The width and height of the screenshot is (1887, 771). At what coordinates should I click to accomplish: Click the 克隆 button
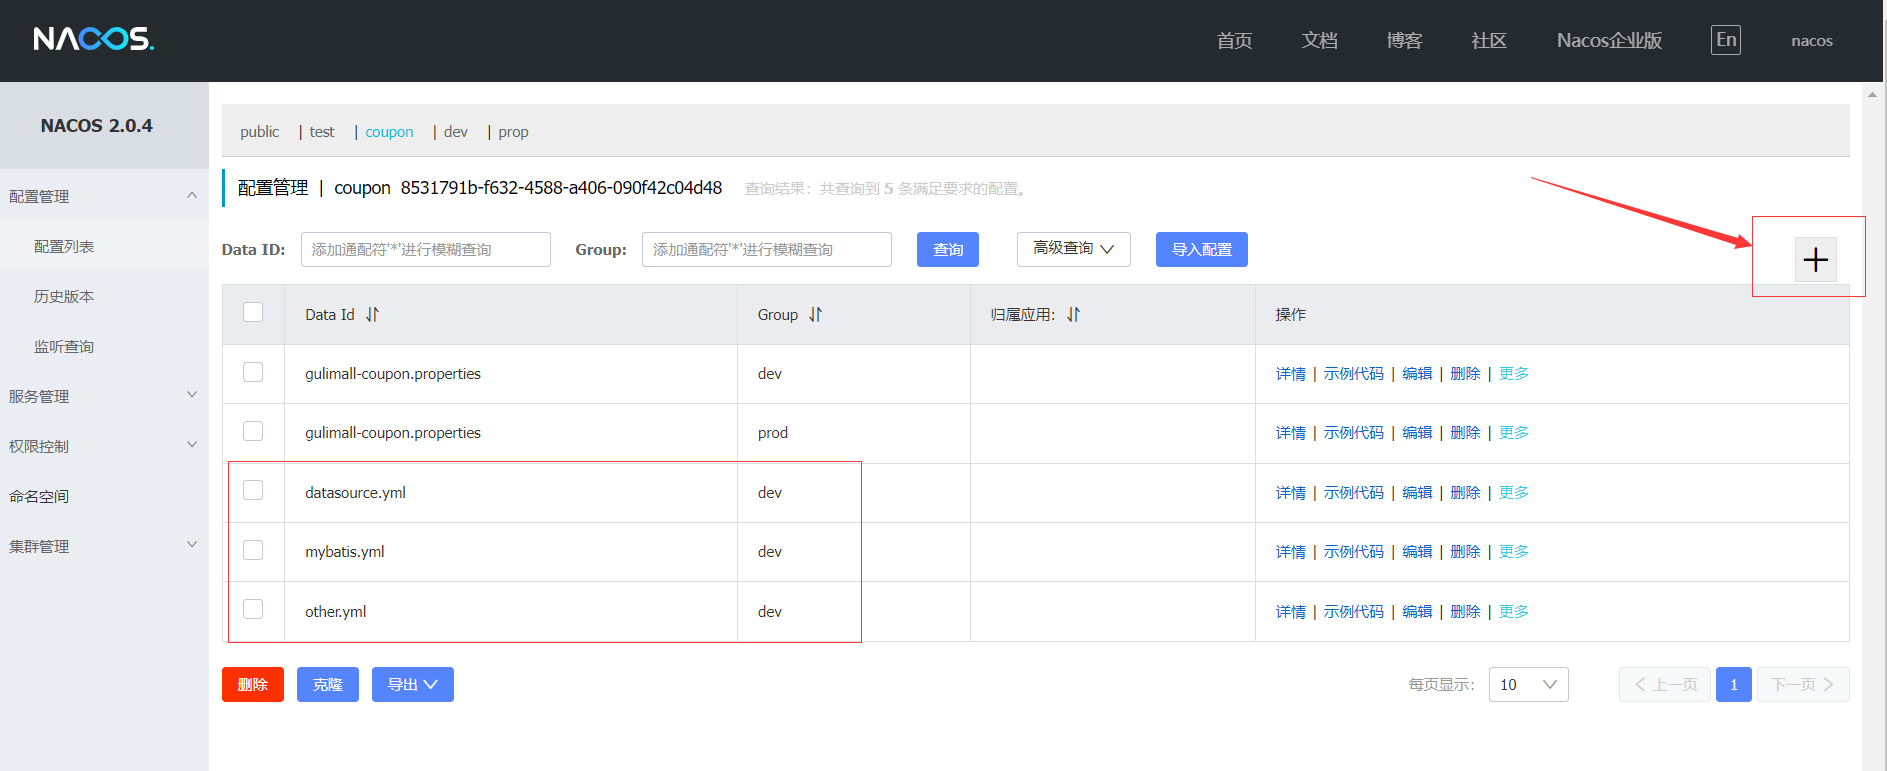327,684
